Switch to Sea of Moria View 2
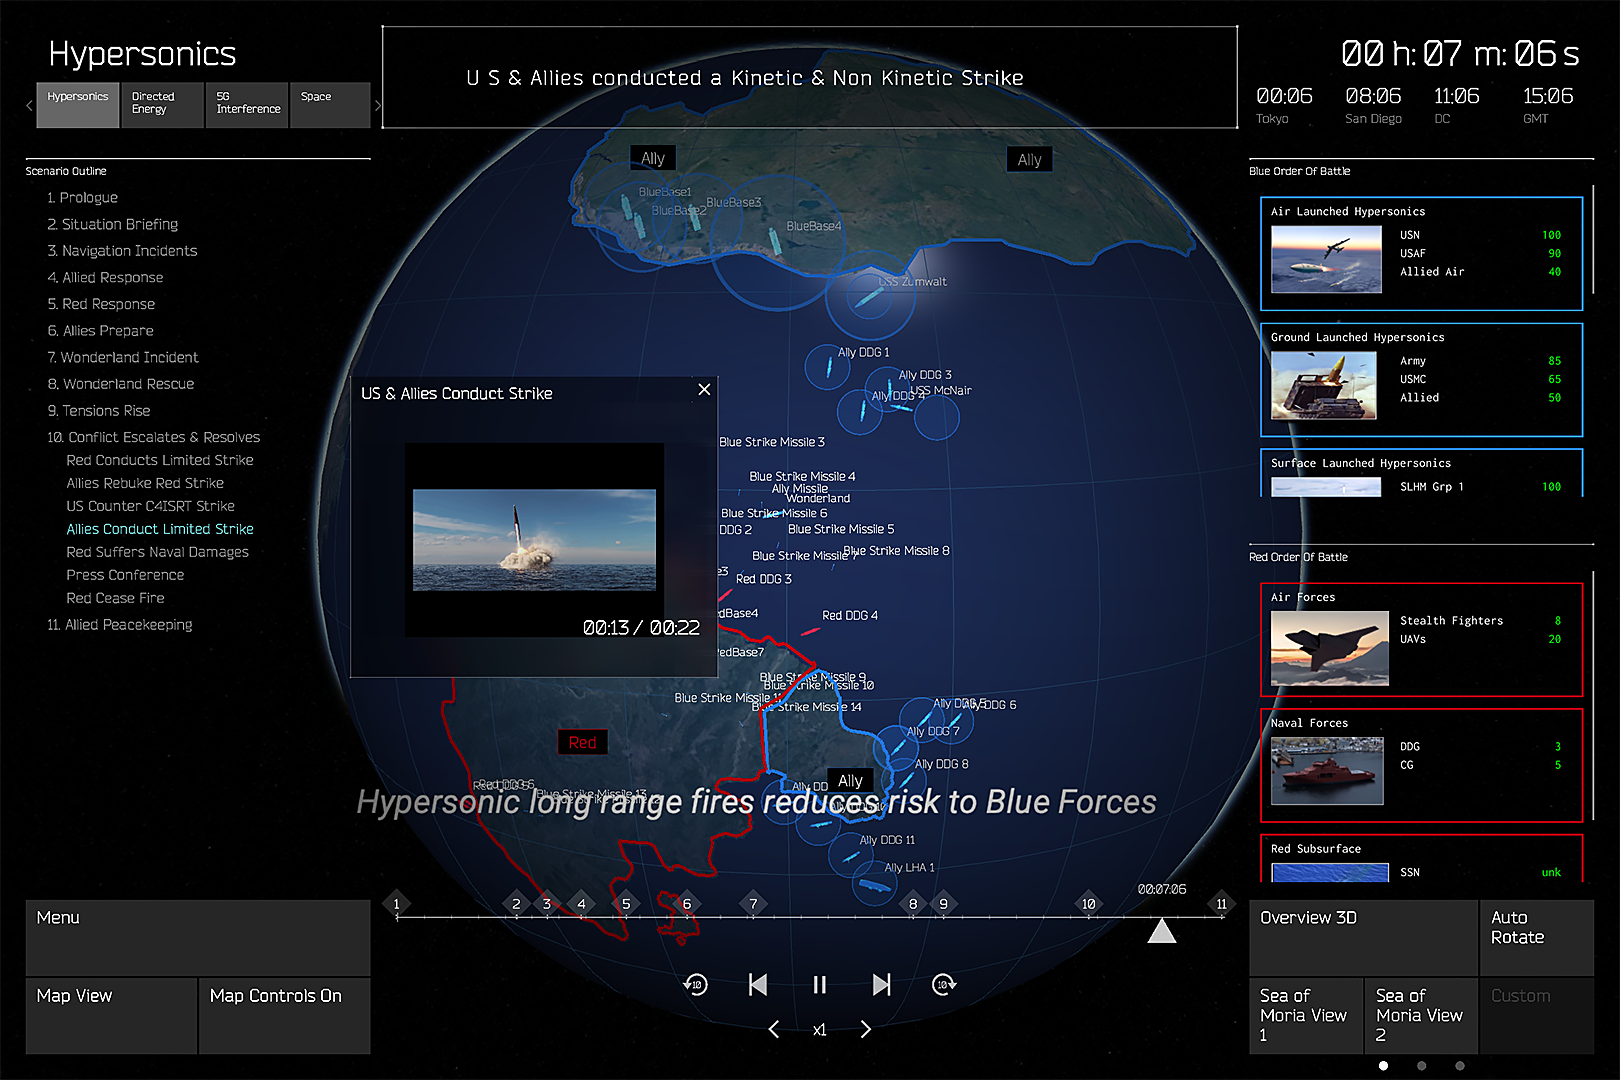Viewport: 1620px width, 1080px height. click(1421, 1016)
